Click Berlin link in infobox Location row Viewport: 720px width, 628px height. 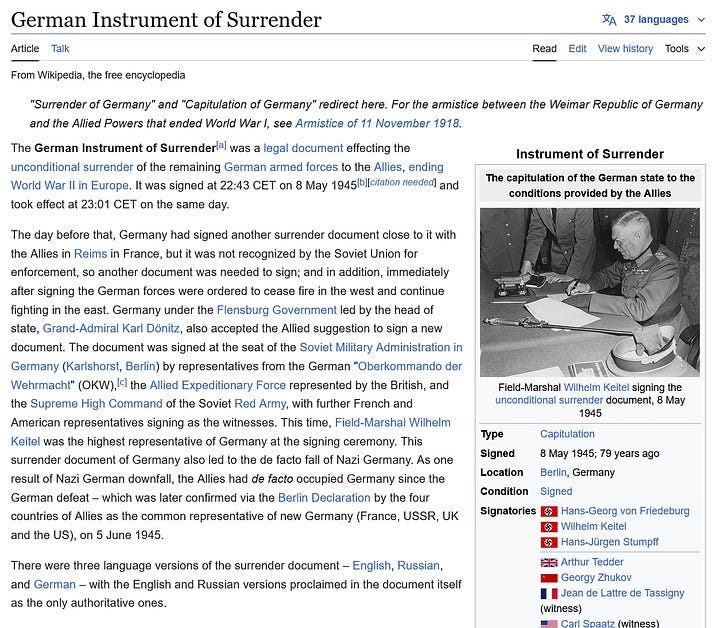[553, 473]
